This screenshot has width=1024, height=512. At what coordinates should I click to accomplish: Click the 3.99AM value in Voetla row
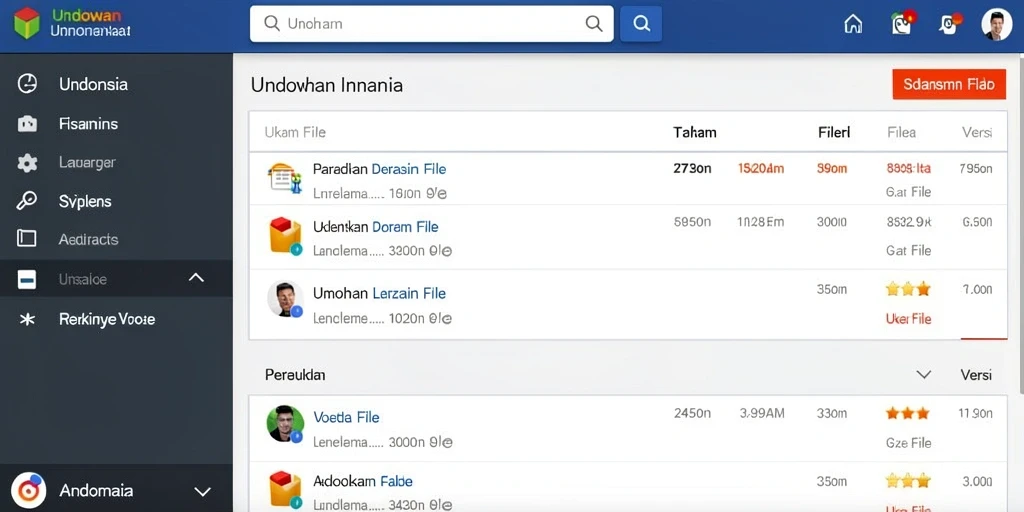pyautogui.click(x=761, y=413)
